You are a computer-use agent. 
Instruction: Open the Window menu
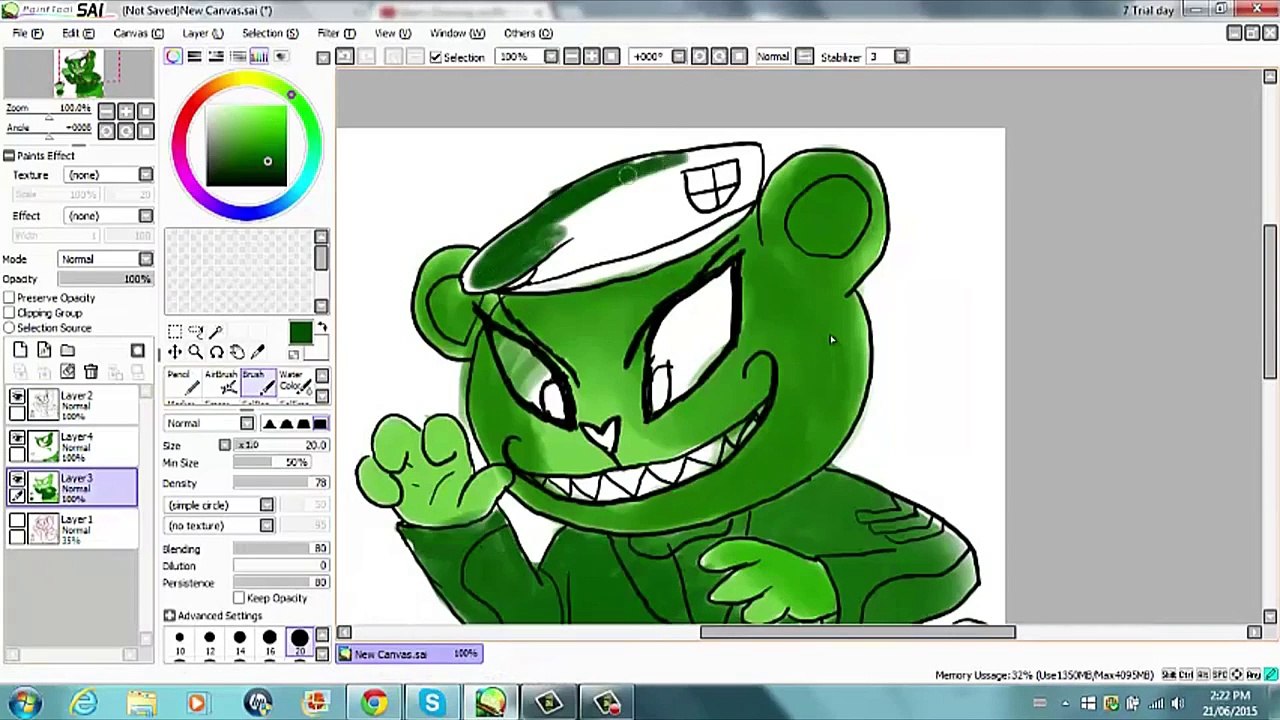coord(457,33)
